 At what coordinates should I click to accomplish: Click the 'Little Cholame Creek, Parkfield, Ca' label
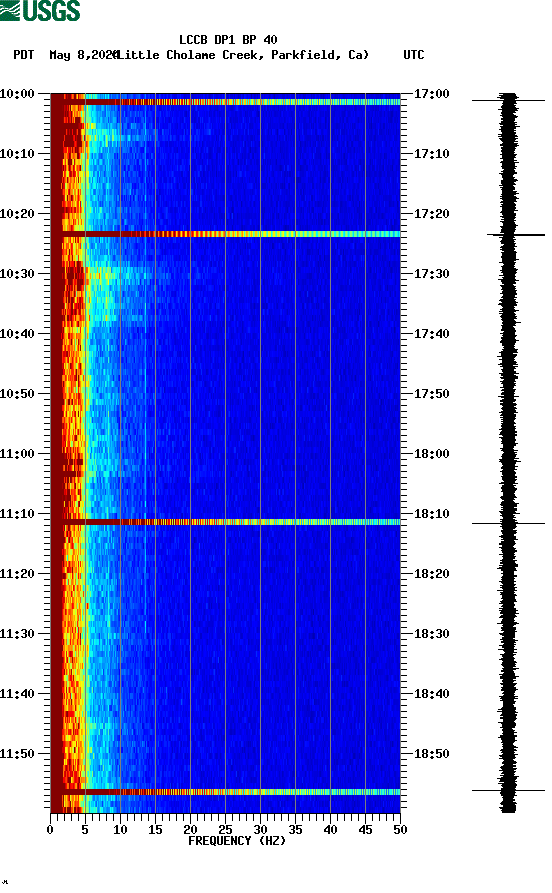coord(242,55)
